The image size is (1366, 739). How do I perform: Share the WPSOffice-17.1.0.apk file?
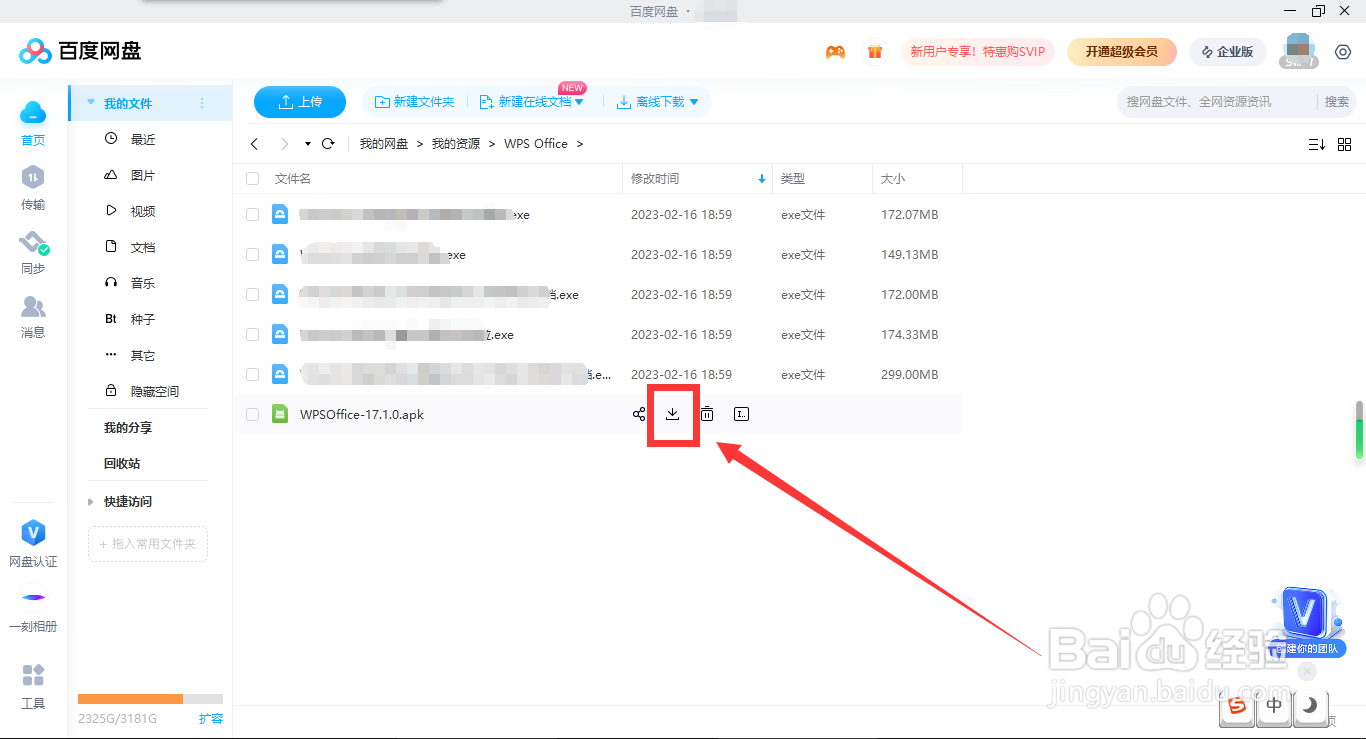639,414
